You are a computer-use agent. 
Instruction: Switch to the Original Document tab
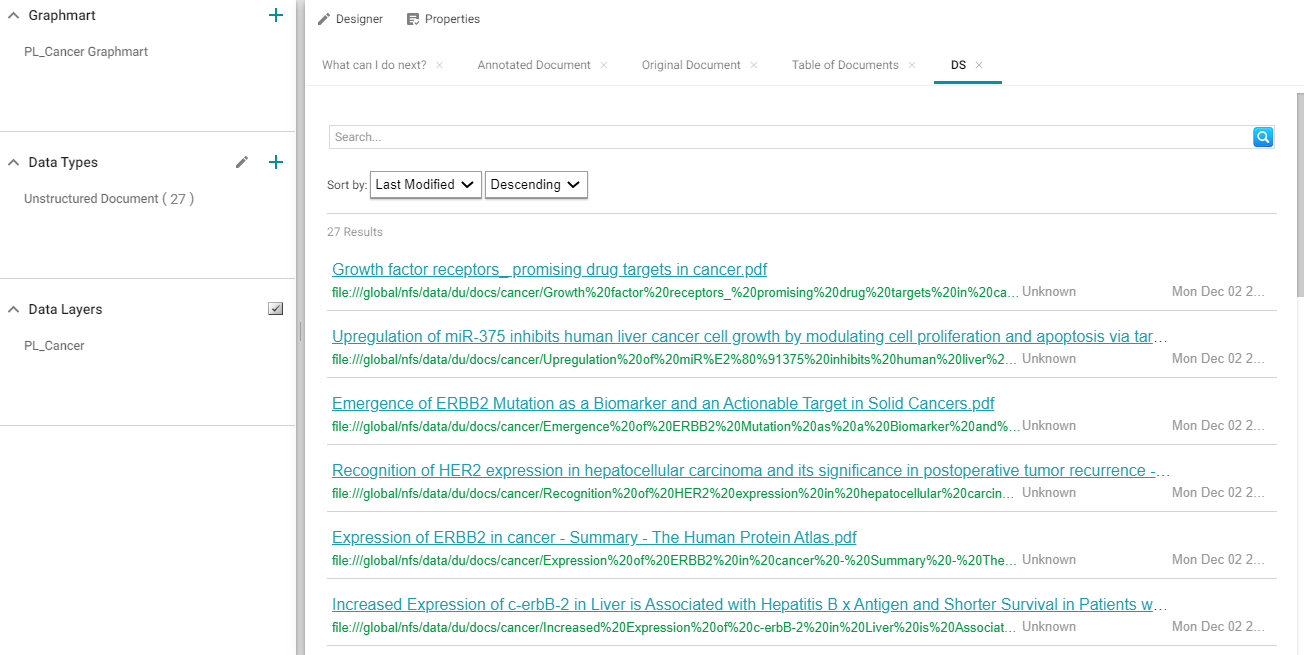(x=691, y=65)
